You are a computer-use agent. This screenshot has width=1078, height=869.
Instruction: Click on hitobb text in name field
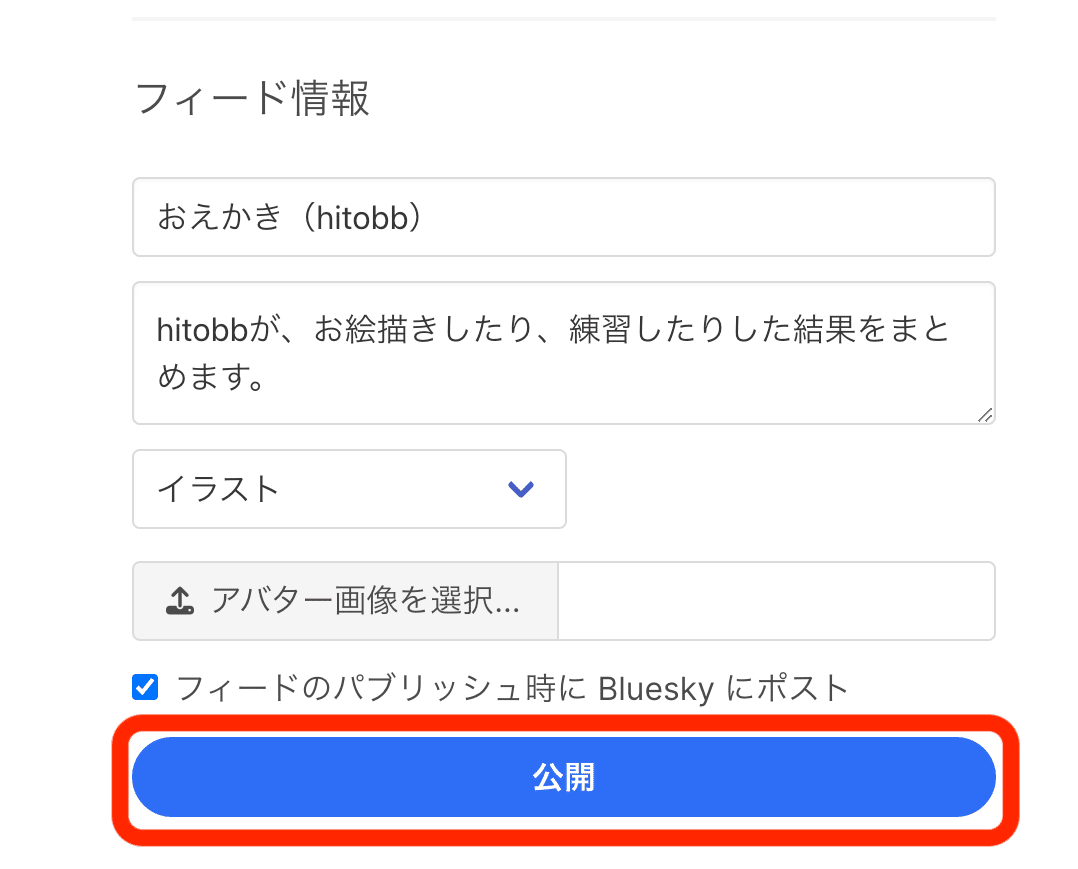pyautogui.click(x=362, y=218)
